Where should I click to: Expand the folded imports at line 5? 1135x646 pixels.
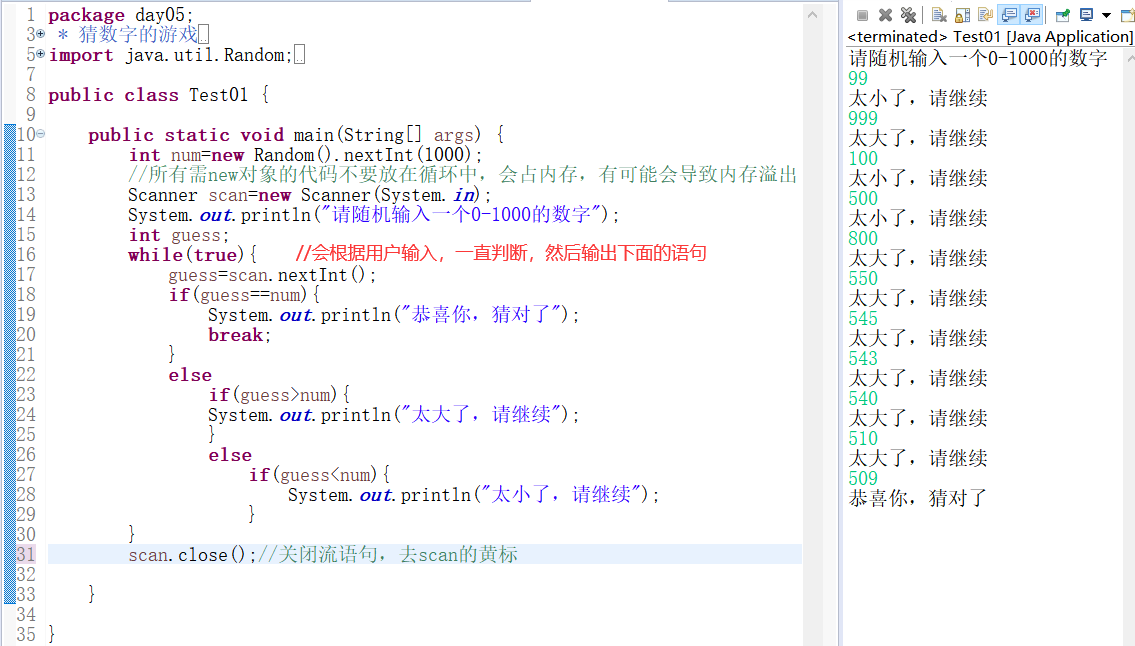(x=41, y=54)
